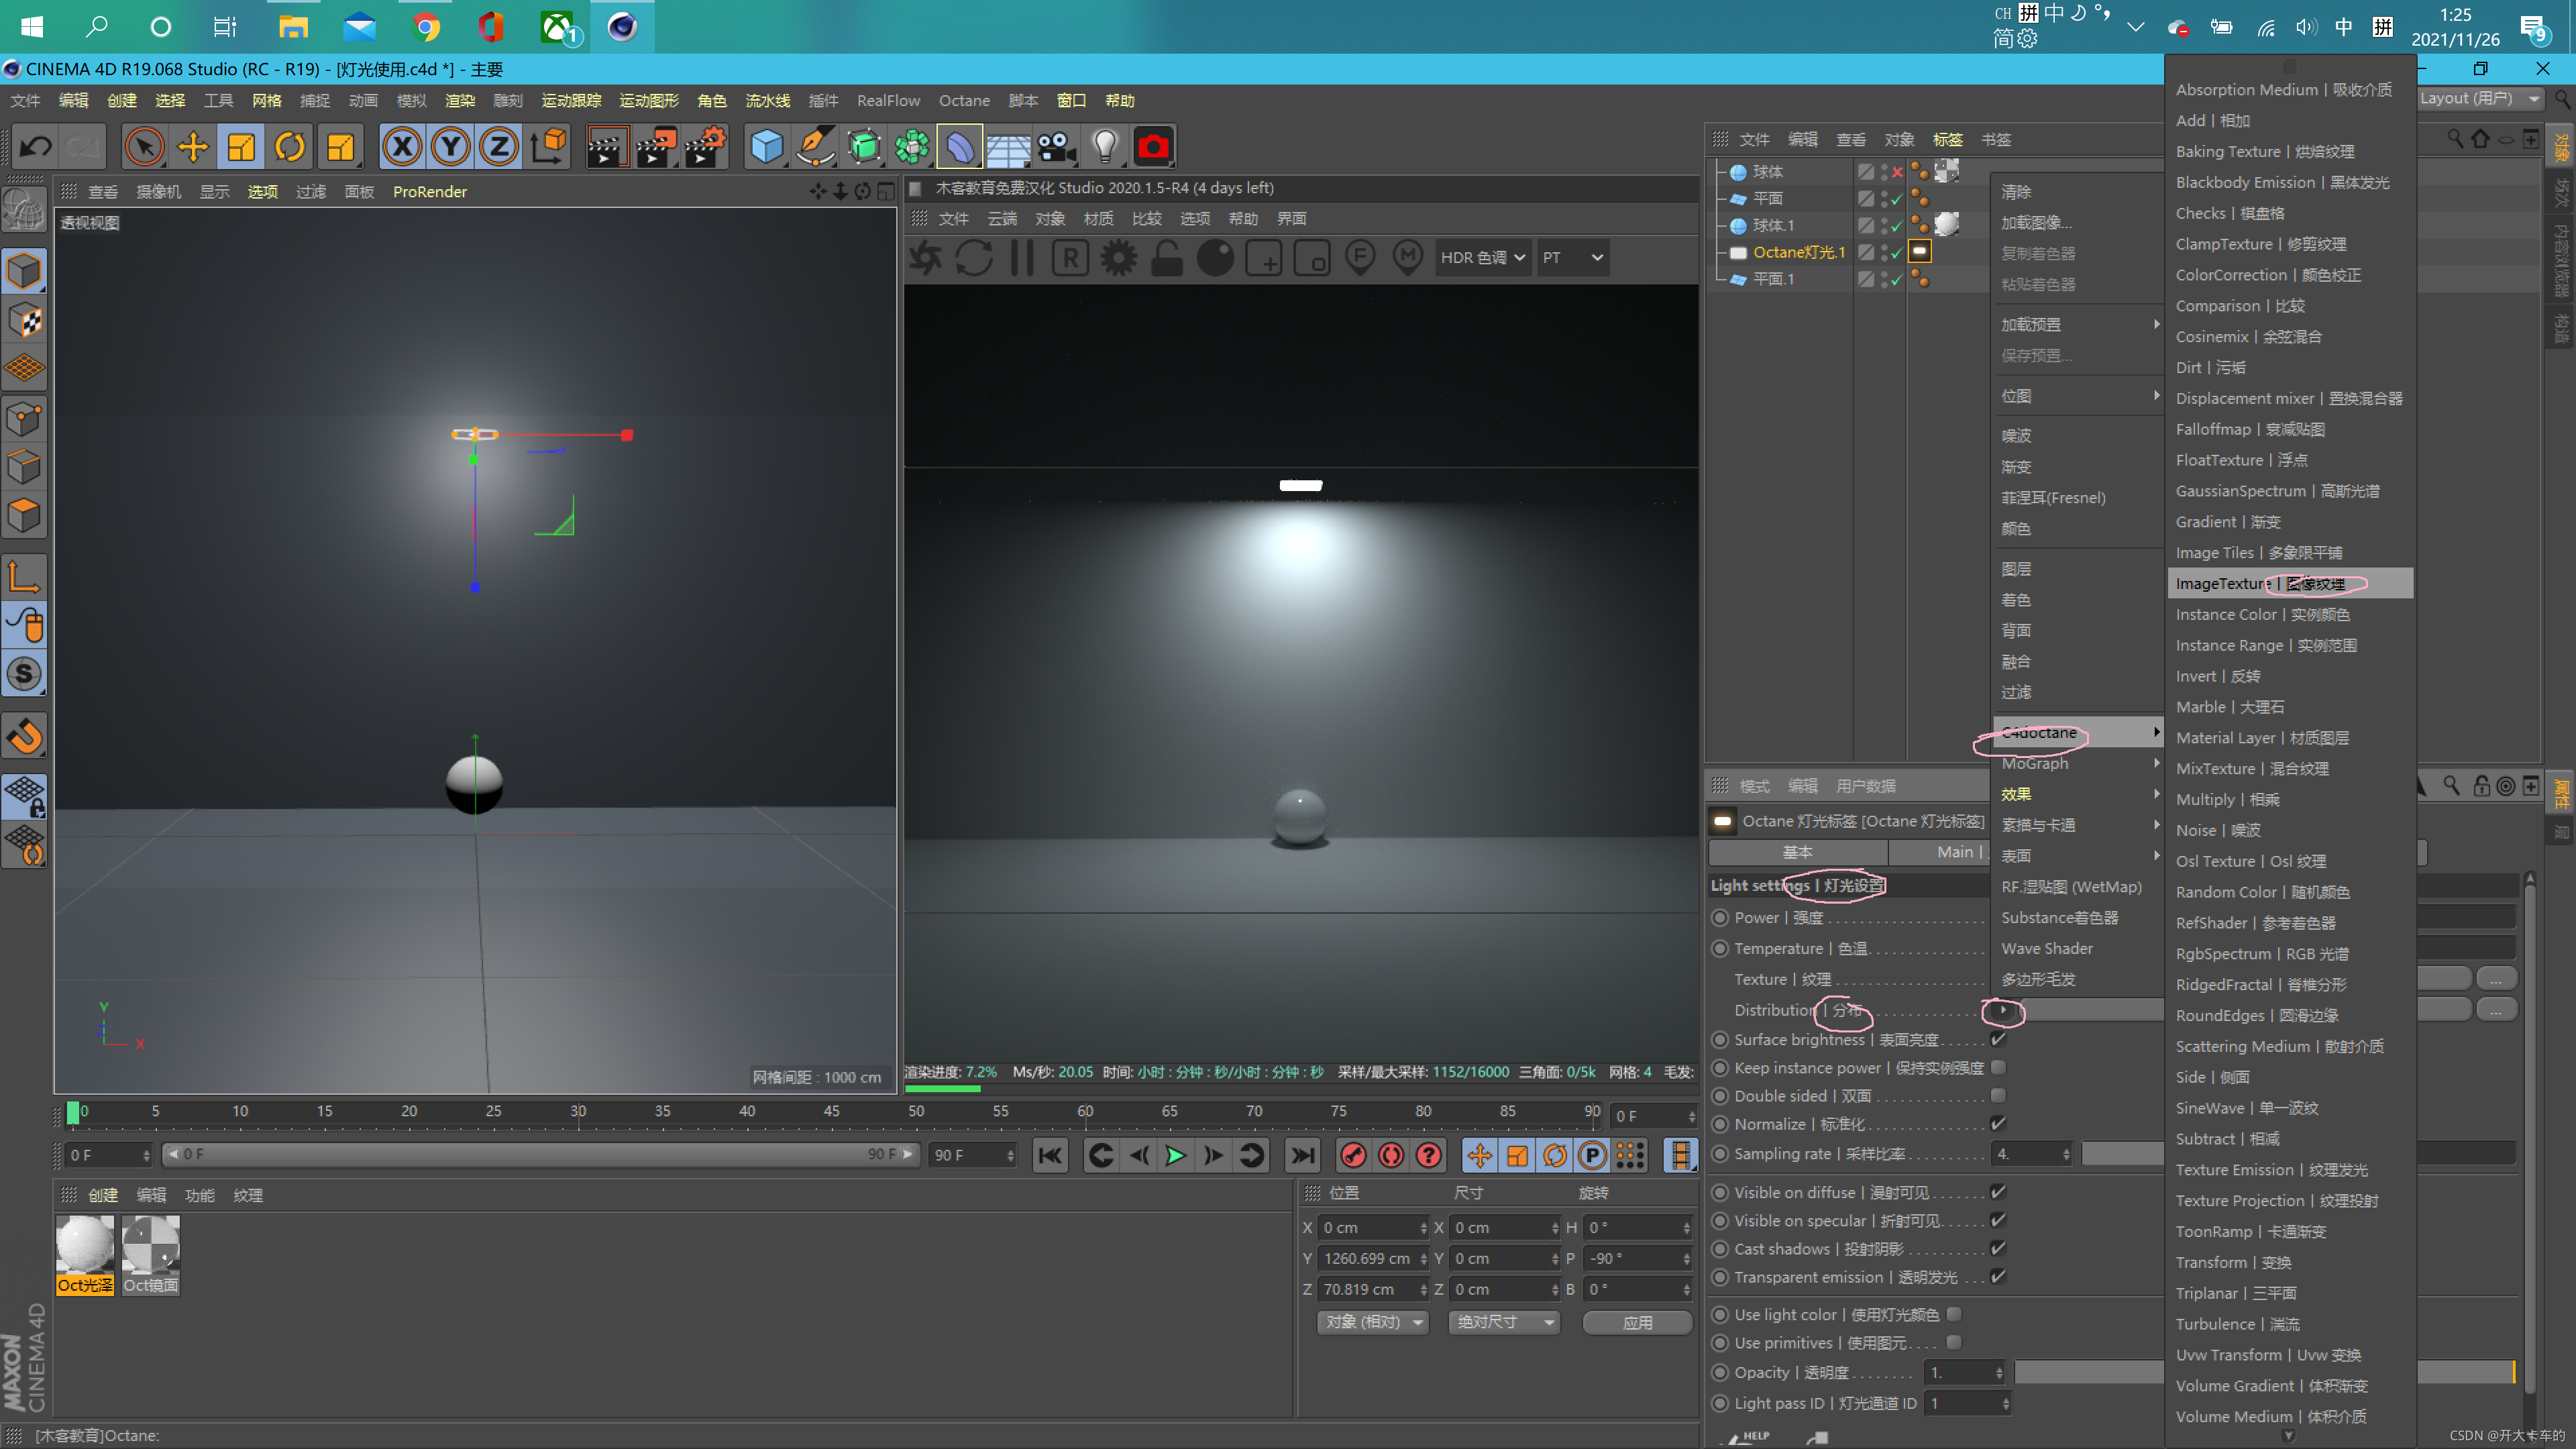Toggle the Material picker M icon

click(1408, 258)
